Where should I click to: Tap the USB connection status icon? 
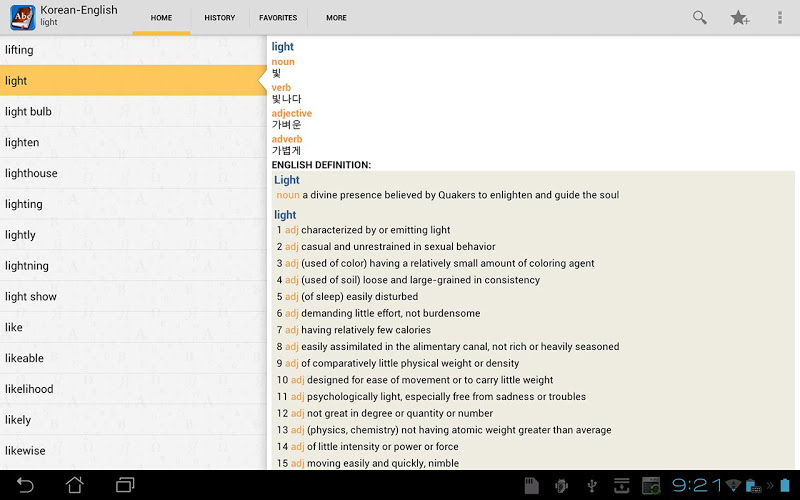592,486
